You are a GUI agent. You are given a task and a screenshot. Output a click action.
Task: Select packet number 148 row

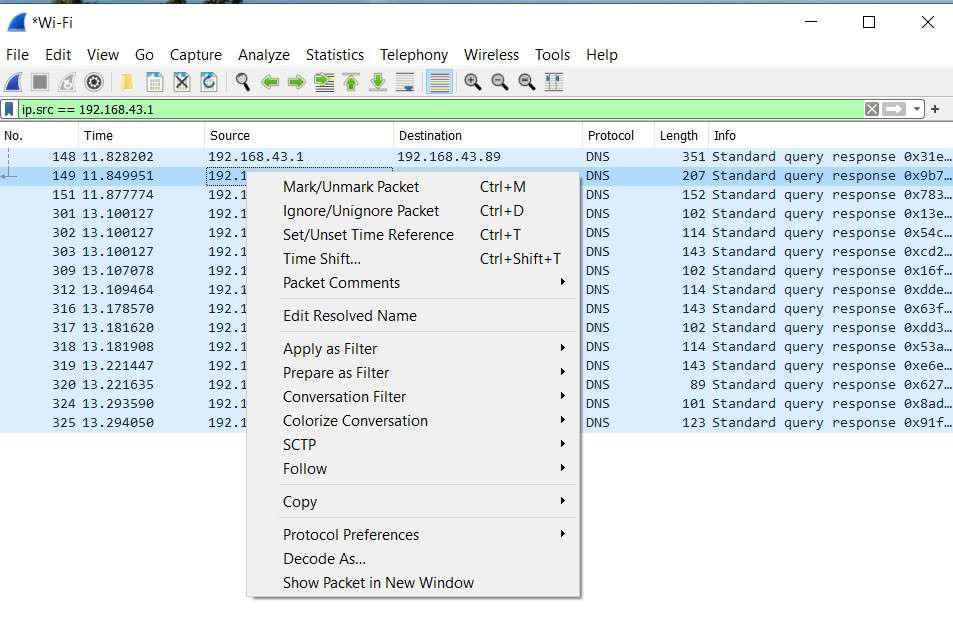pyautogui.click(x=476, y=157)
